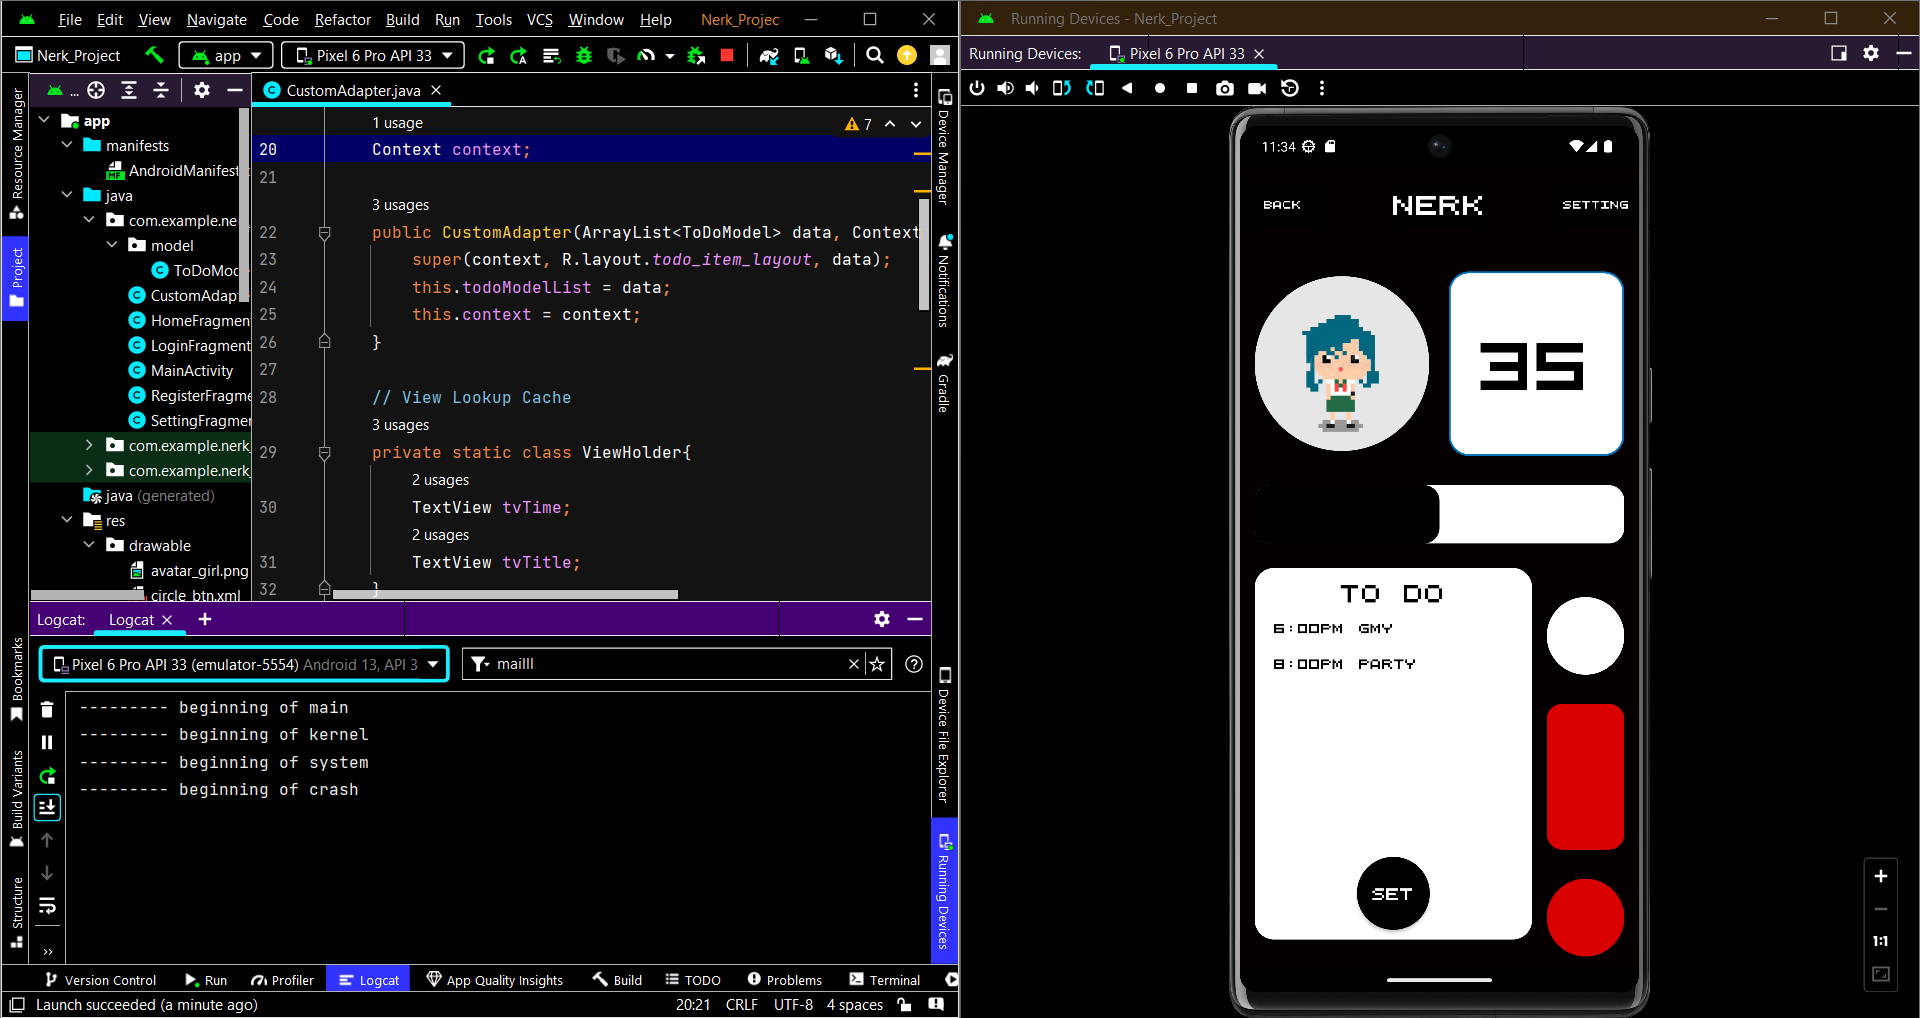This screenshot has width=1920, height=1018.
Task: Take a screenshot of the emulator
Action: click(x=1224, y=88)
